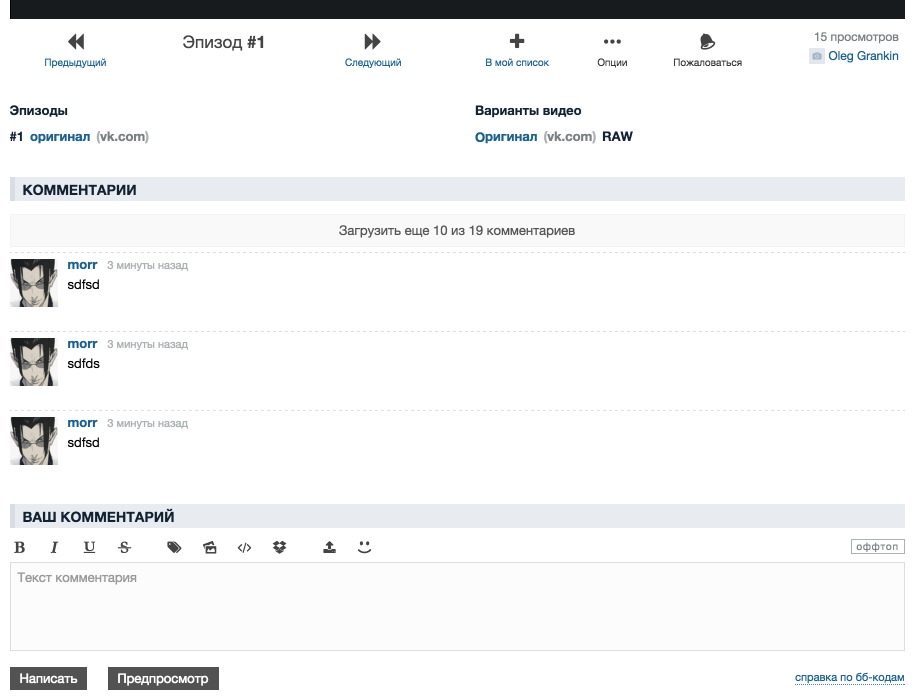Open the smiley emoji picker
This screenshot has width=915, height=697.
point(364,547)
